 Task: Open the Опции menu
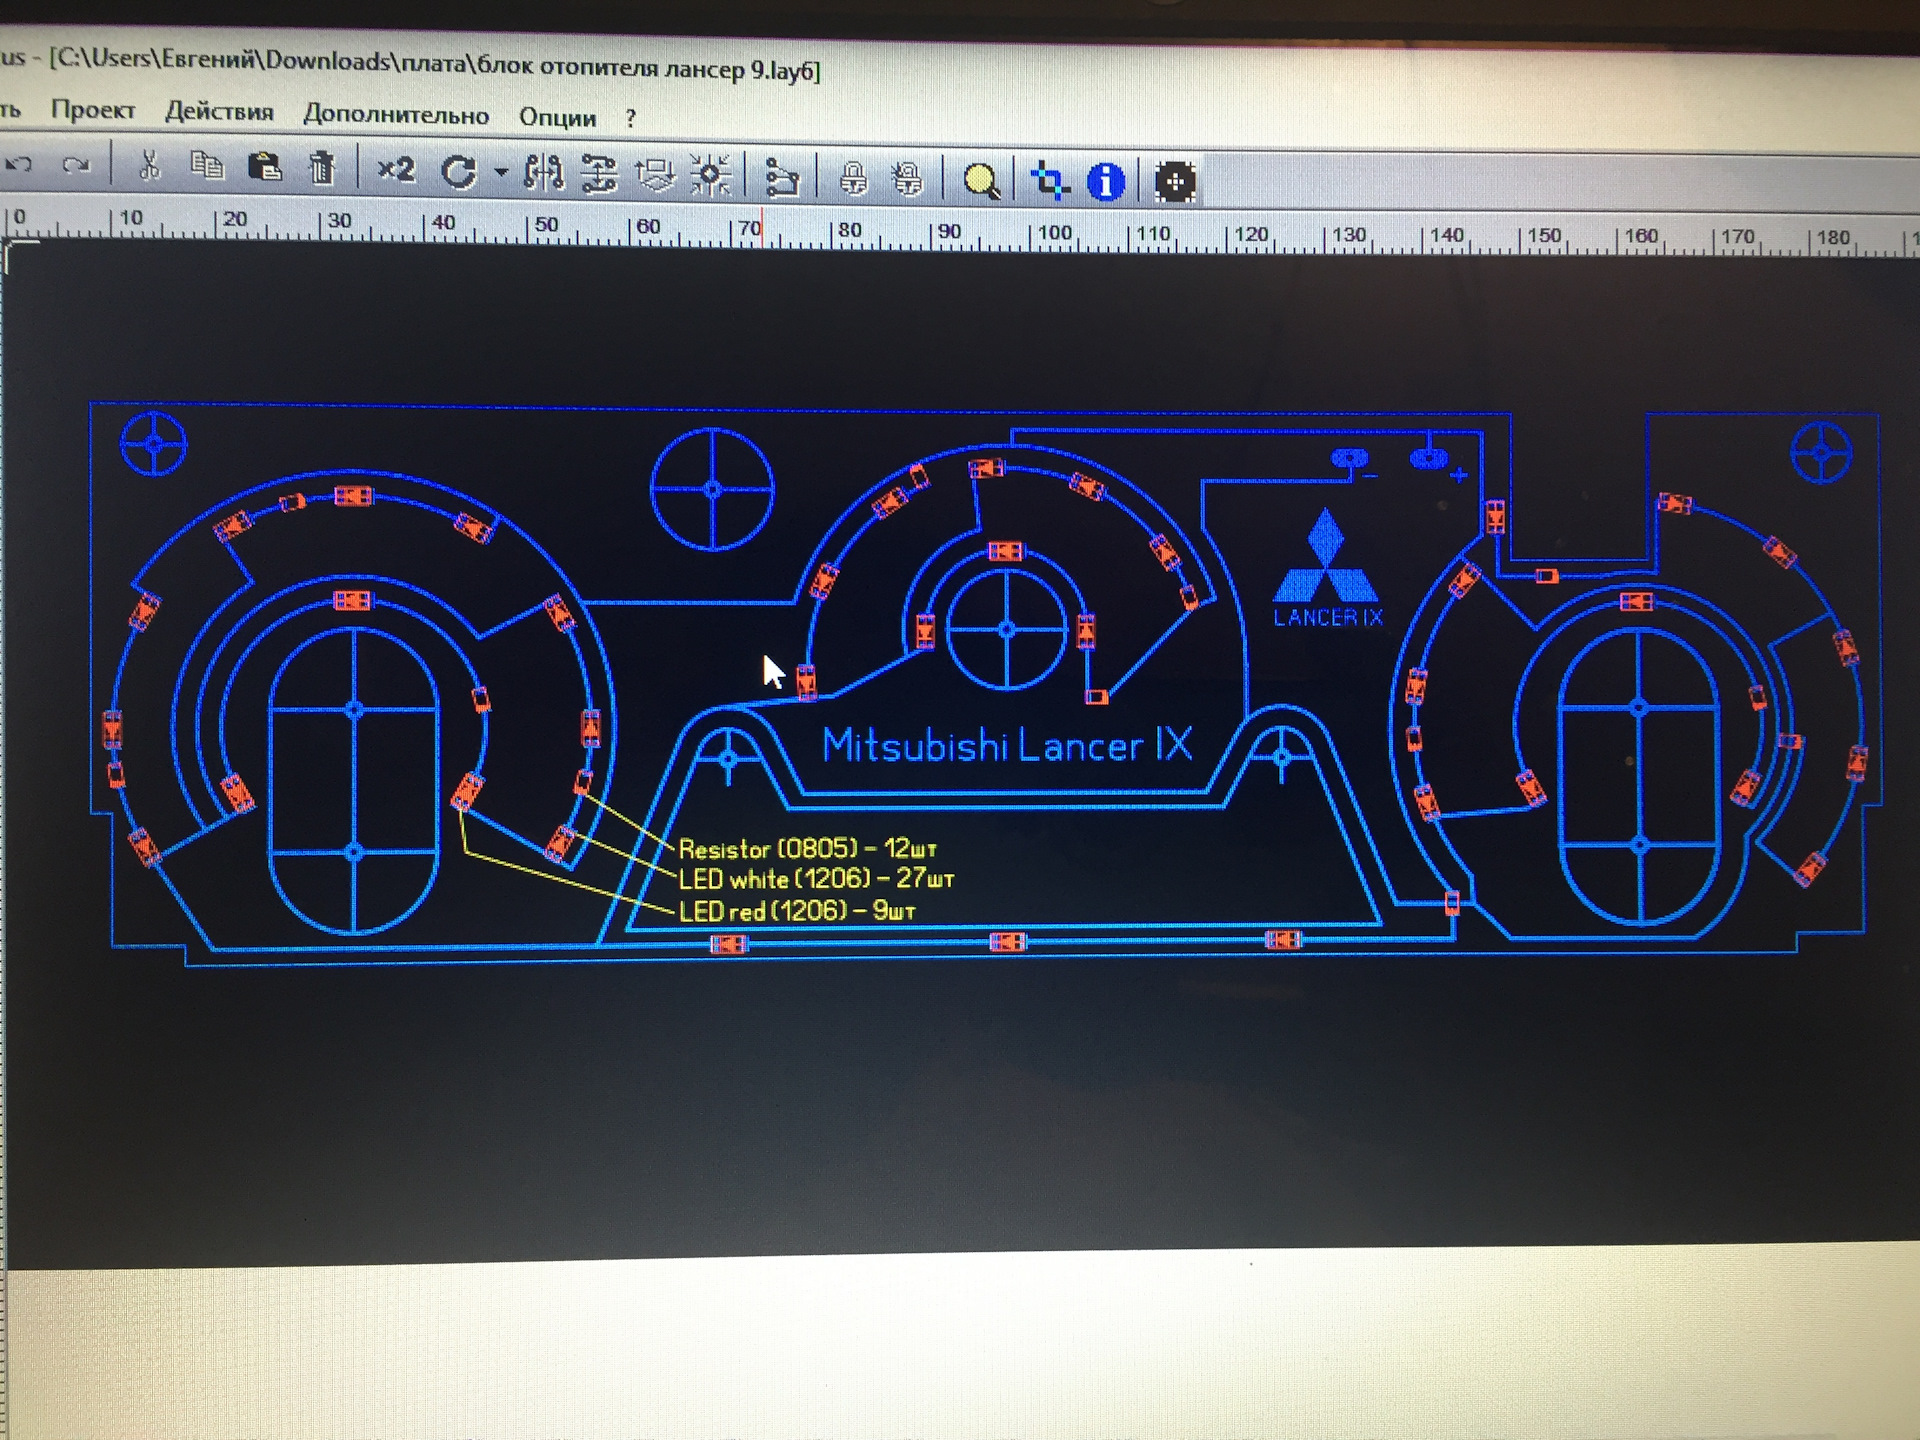[557, 118]
